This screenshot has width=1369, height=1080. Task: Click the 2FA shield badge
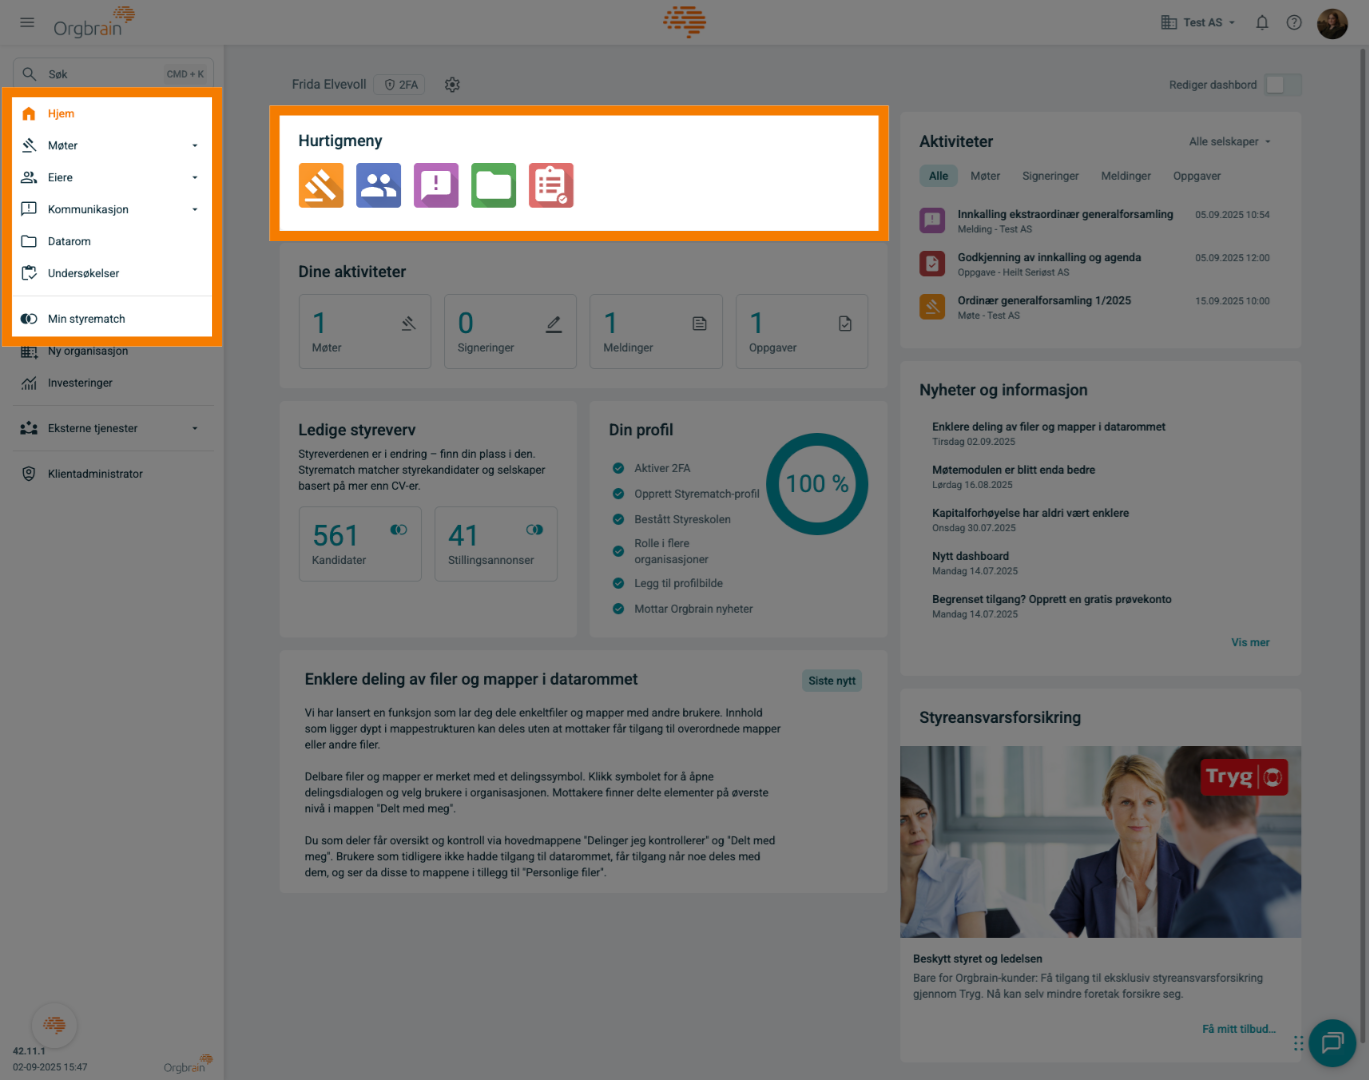401,85
